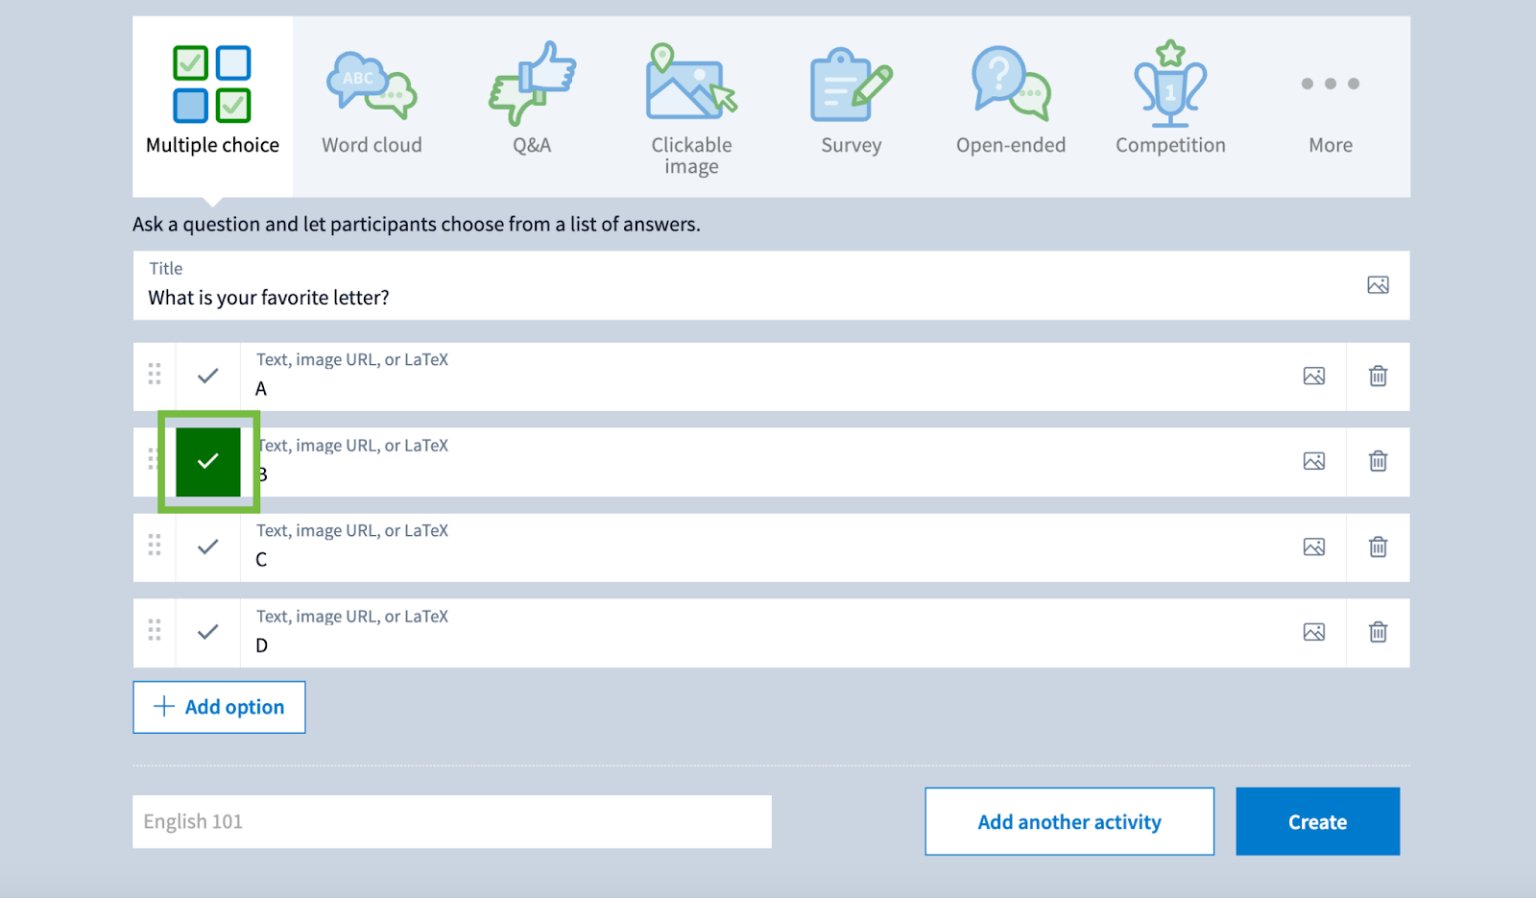The height and width of the screenshot is (898, 1536).
Task: Open the Open-ended activity type
Action: [x=1010, y=85]
